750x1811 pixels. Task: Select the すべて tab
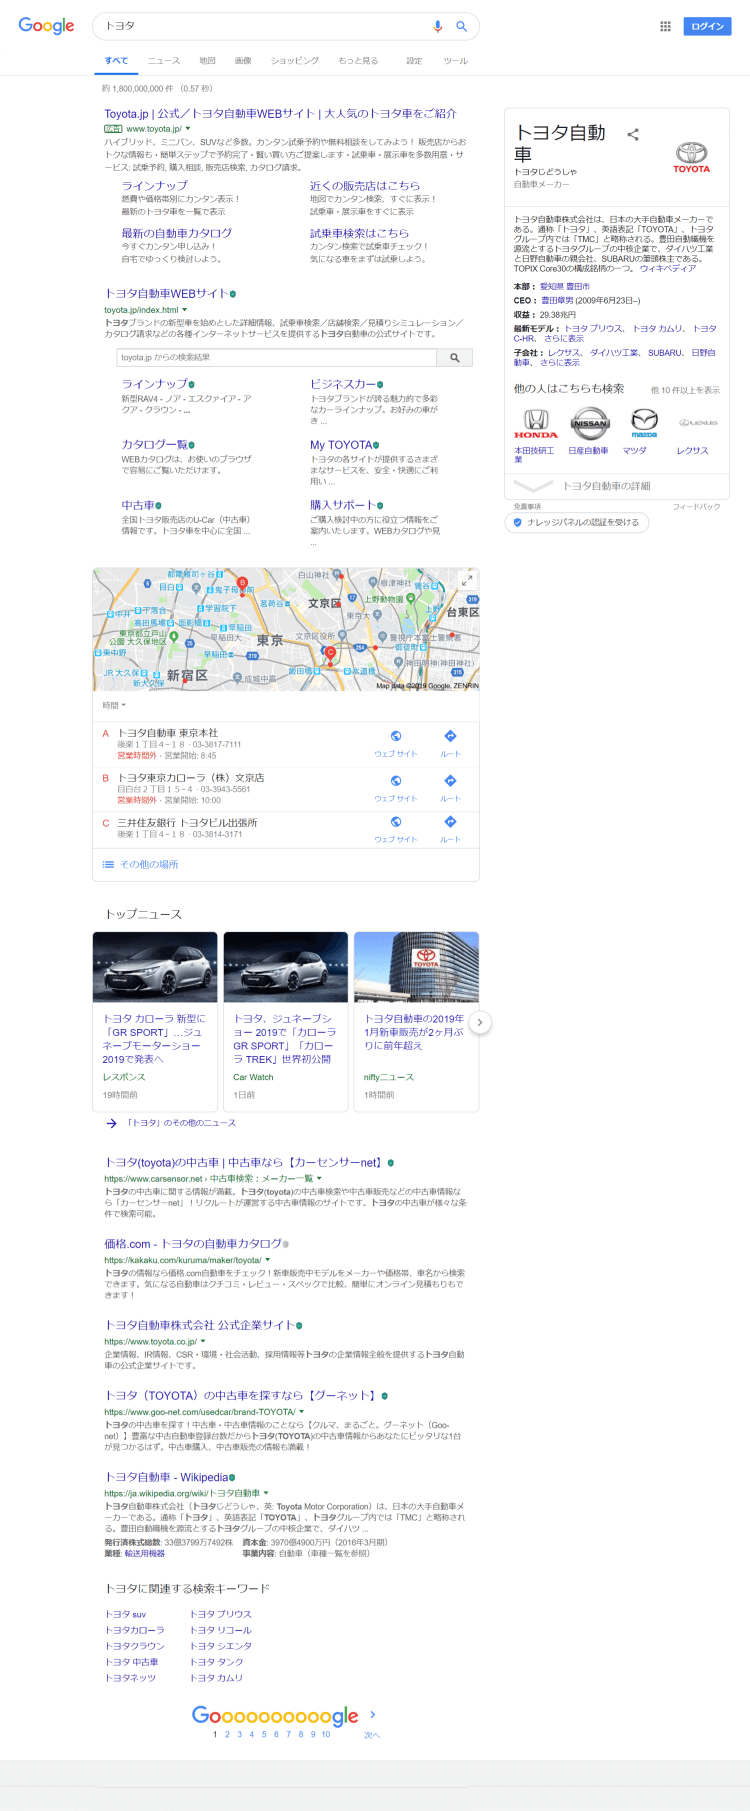[117, 61]
